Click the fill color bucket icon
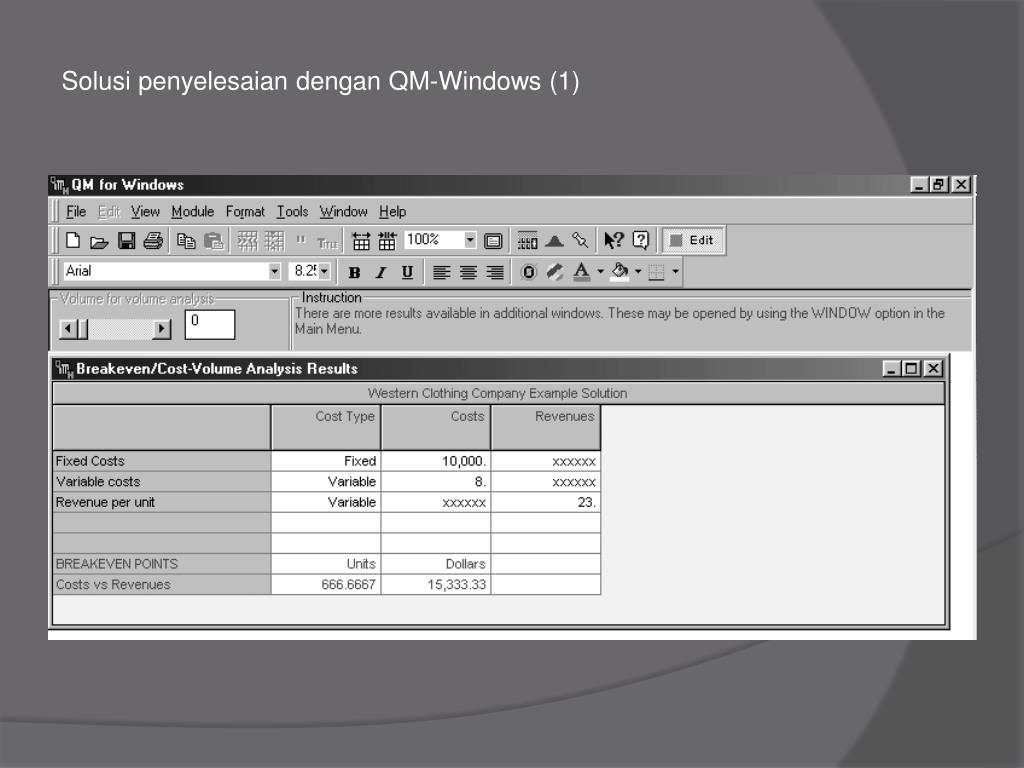 (x=620, y=272)
